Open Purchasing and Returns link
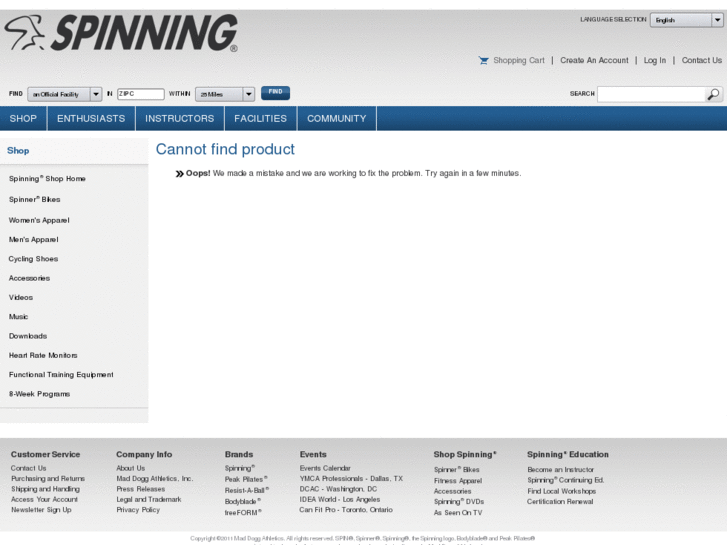 pyautogui.click(x=48, y=479)
